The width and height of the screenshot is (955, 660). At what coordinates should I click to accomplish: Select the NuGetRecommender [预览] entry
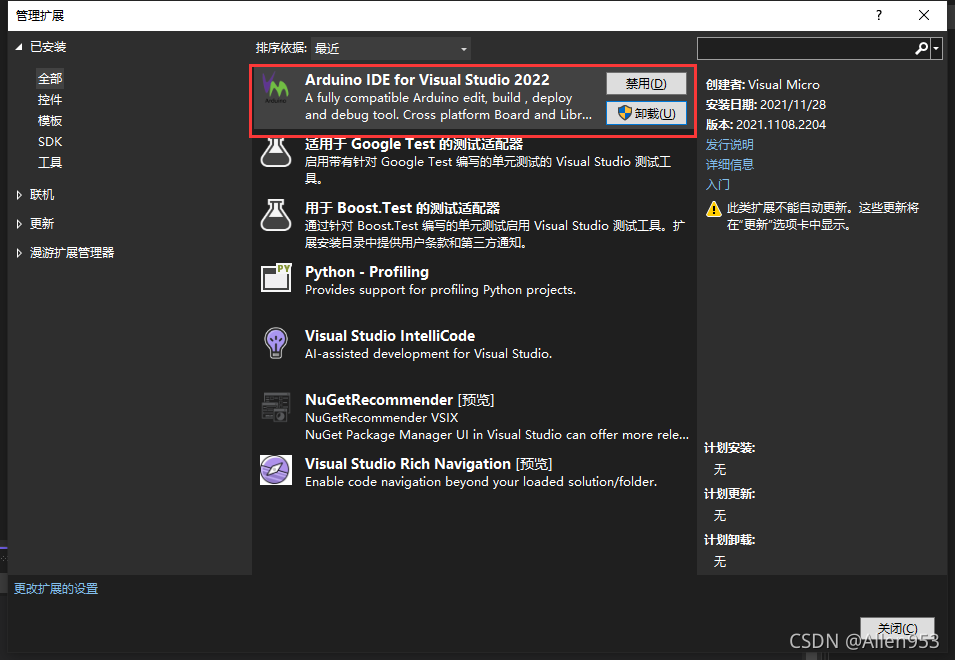tap(474, 416)
